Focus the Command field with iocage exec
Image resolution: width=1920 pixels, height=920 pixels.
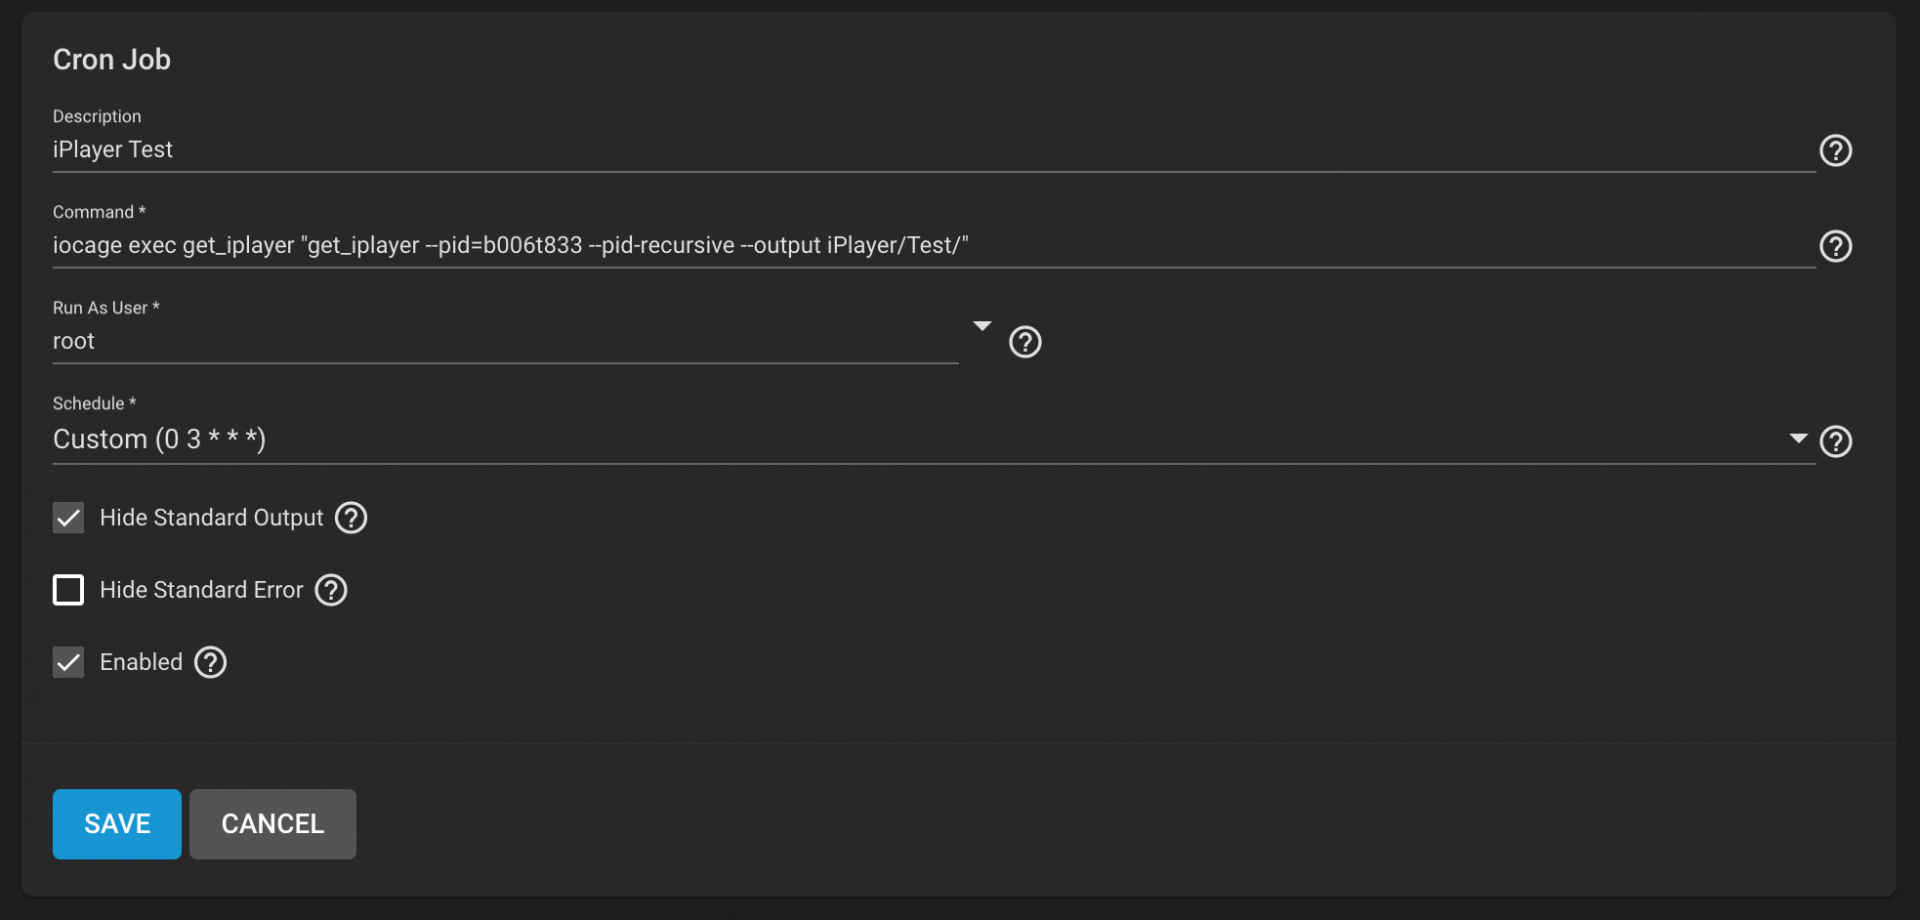point(934,246)
